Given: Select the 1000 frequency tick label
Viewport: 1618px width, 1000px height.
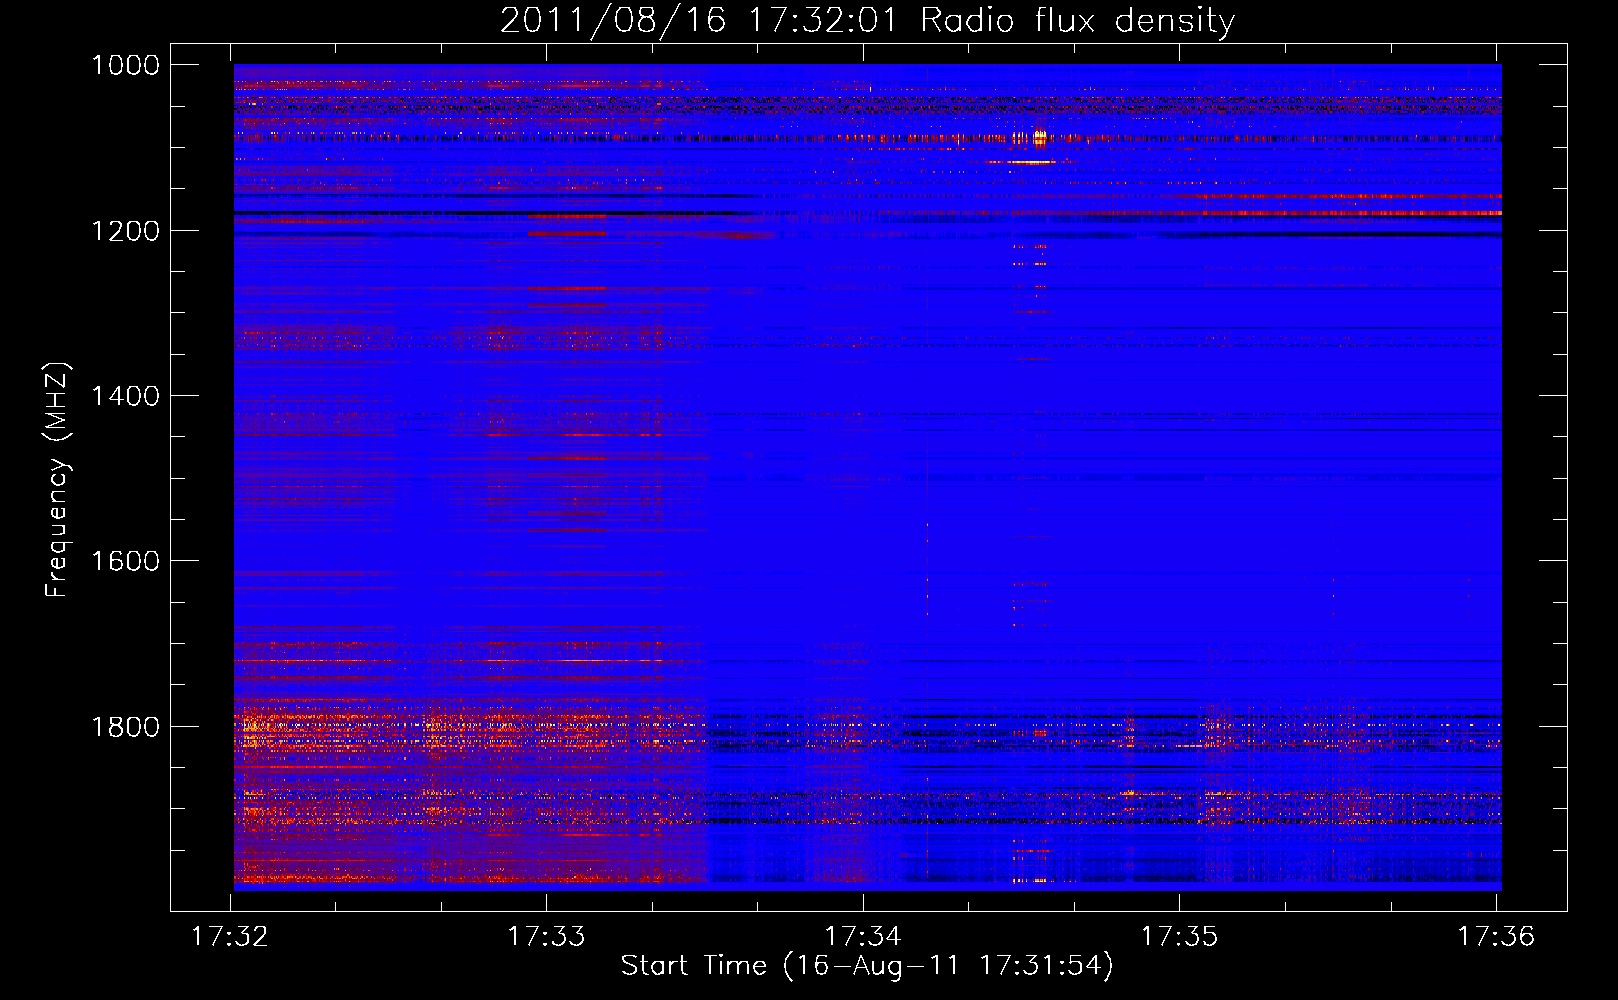Looking at the screenshot, I should (x=125, y=65).
